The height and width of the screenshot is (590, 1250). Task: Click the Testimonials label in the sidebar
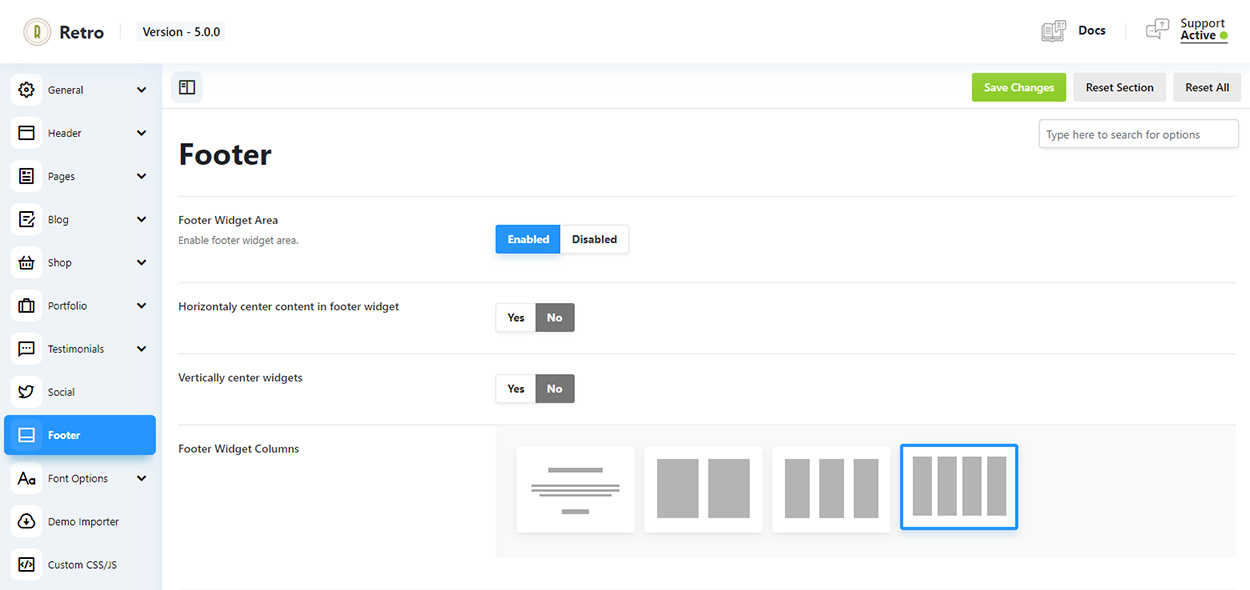pos(76,349)
